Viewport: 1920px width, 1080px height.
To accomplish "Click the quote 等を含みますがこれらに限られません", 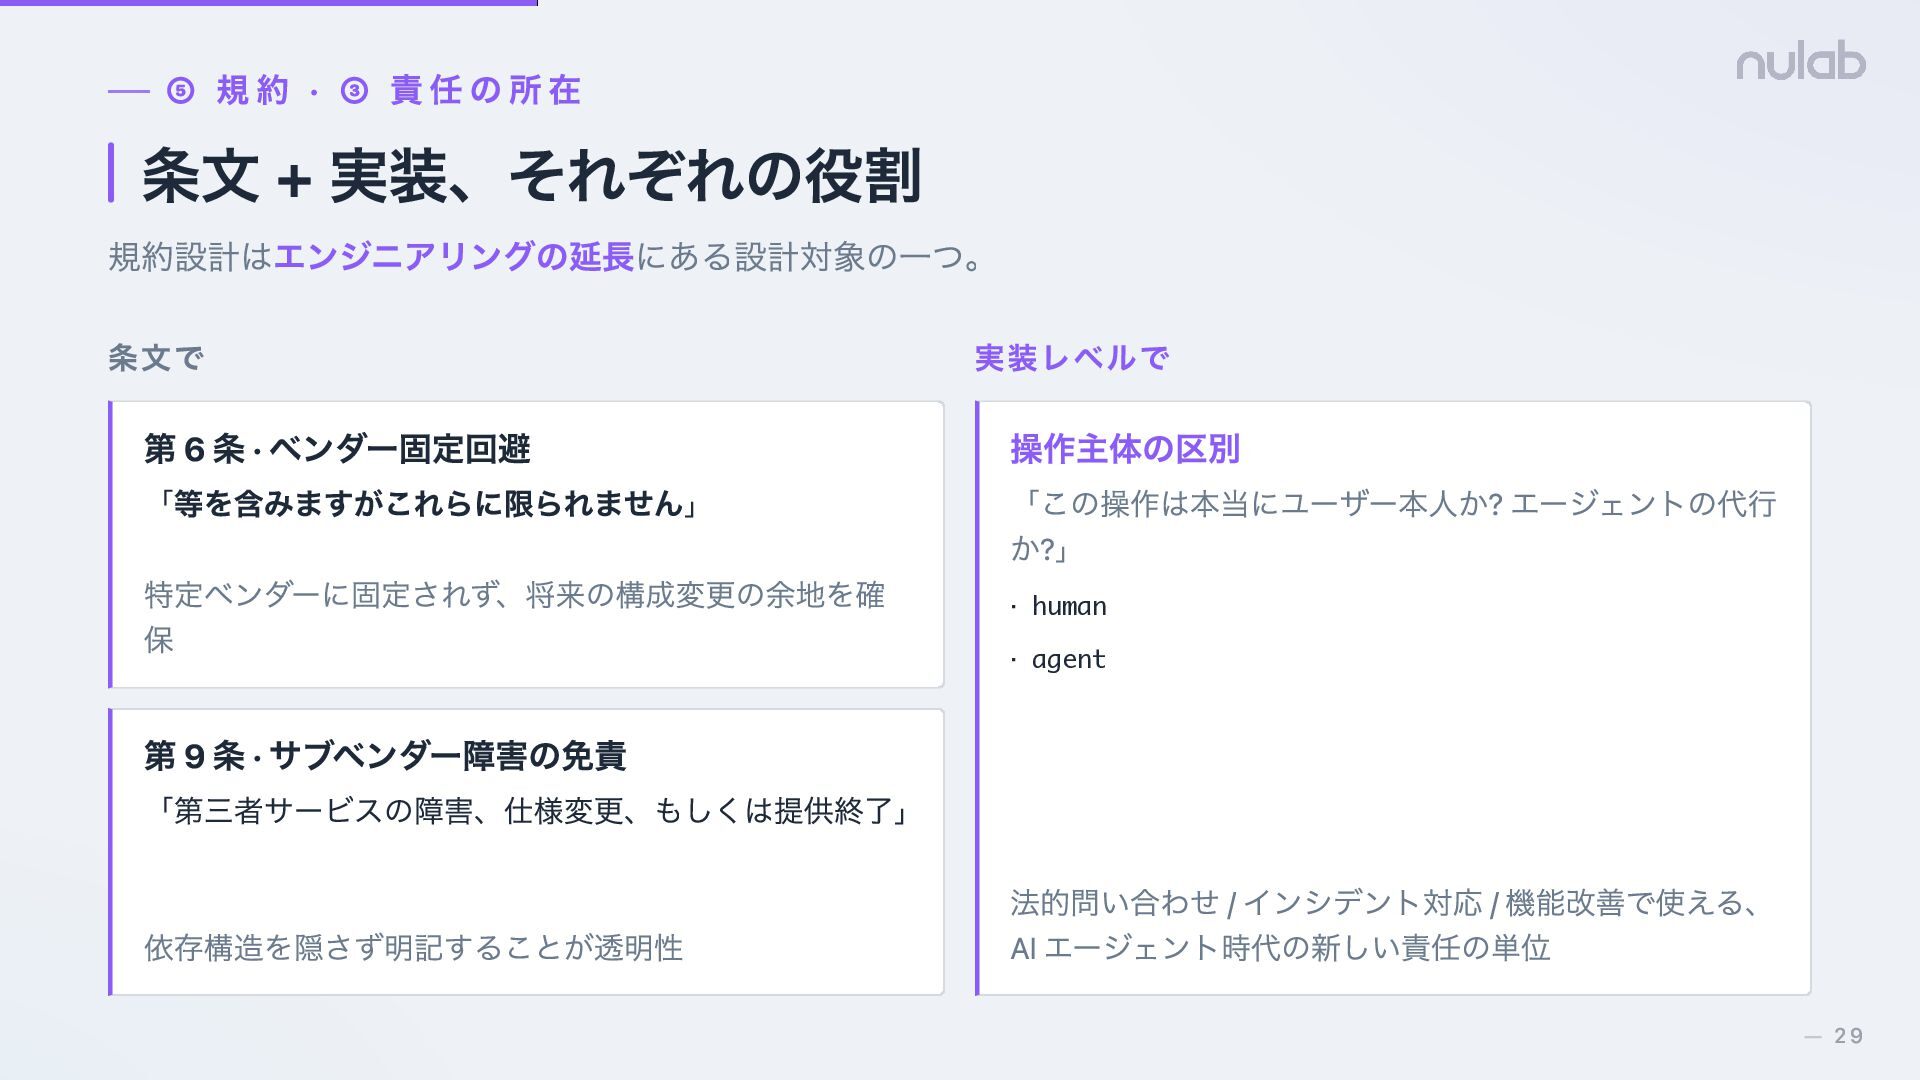I will [x=425, y=503].
